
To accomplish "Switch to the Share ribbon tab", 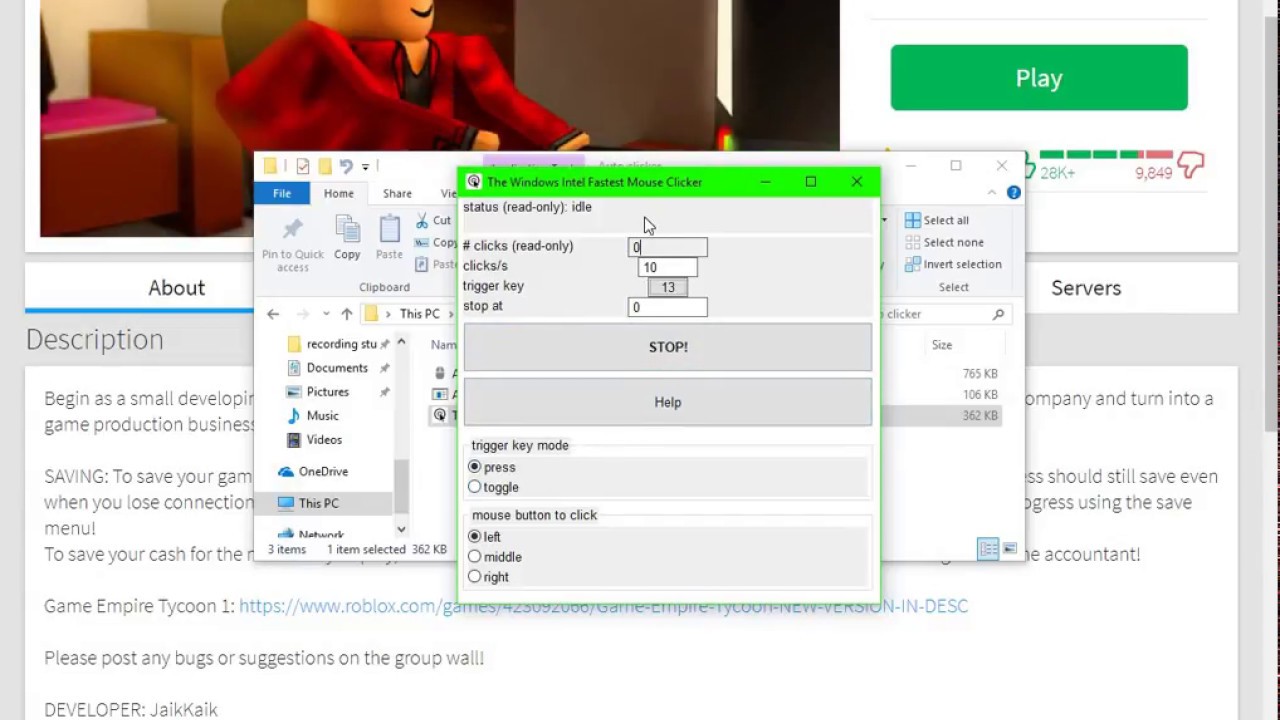I will [397, 193].
